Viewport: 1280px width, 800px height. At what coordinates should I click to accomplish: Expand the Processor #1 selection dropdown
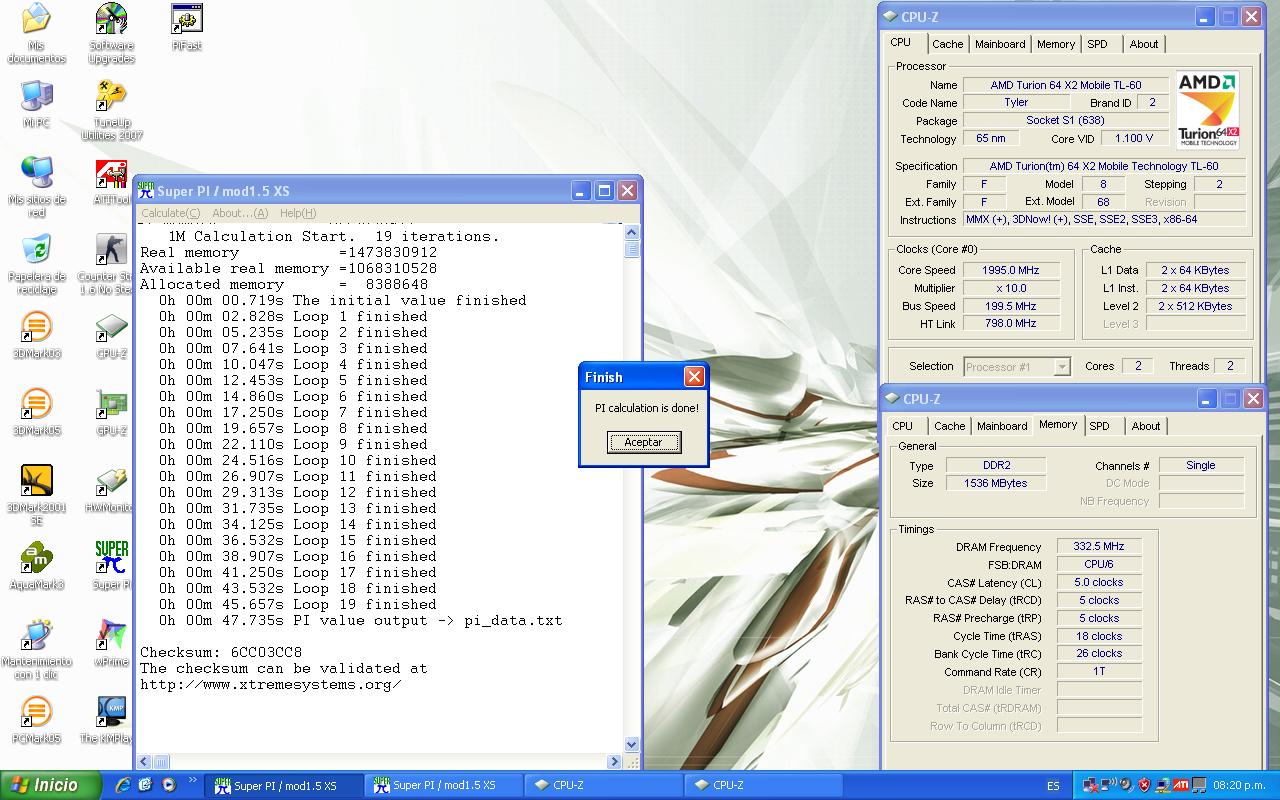[1062, 367]
